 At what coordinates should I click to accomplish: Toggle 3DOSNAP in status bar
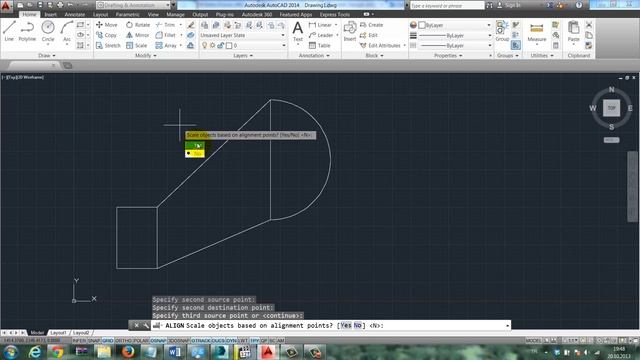click(179, 340)
